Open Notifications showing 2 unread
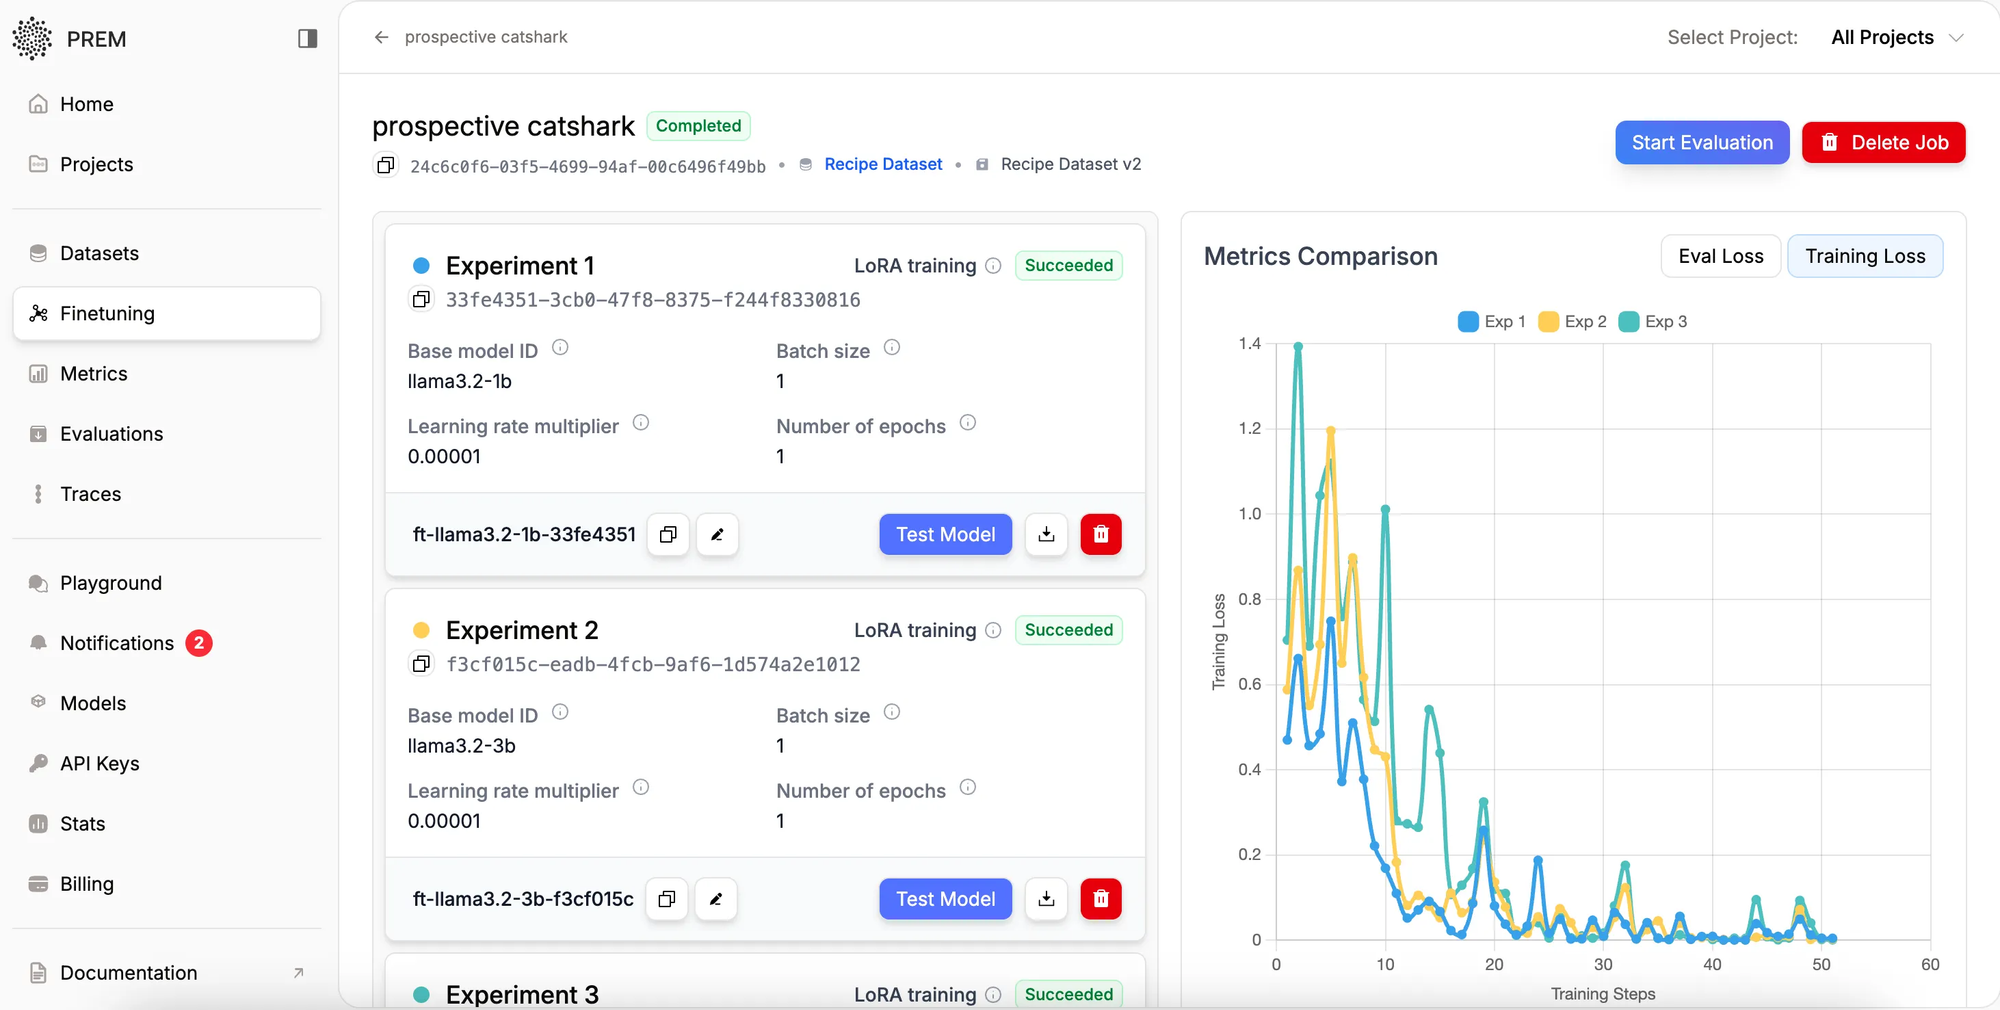2000x1010 pixels. [x=116, y=643]
